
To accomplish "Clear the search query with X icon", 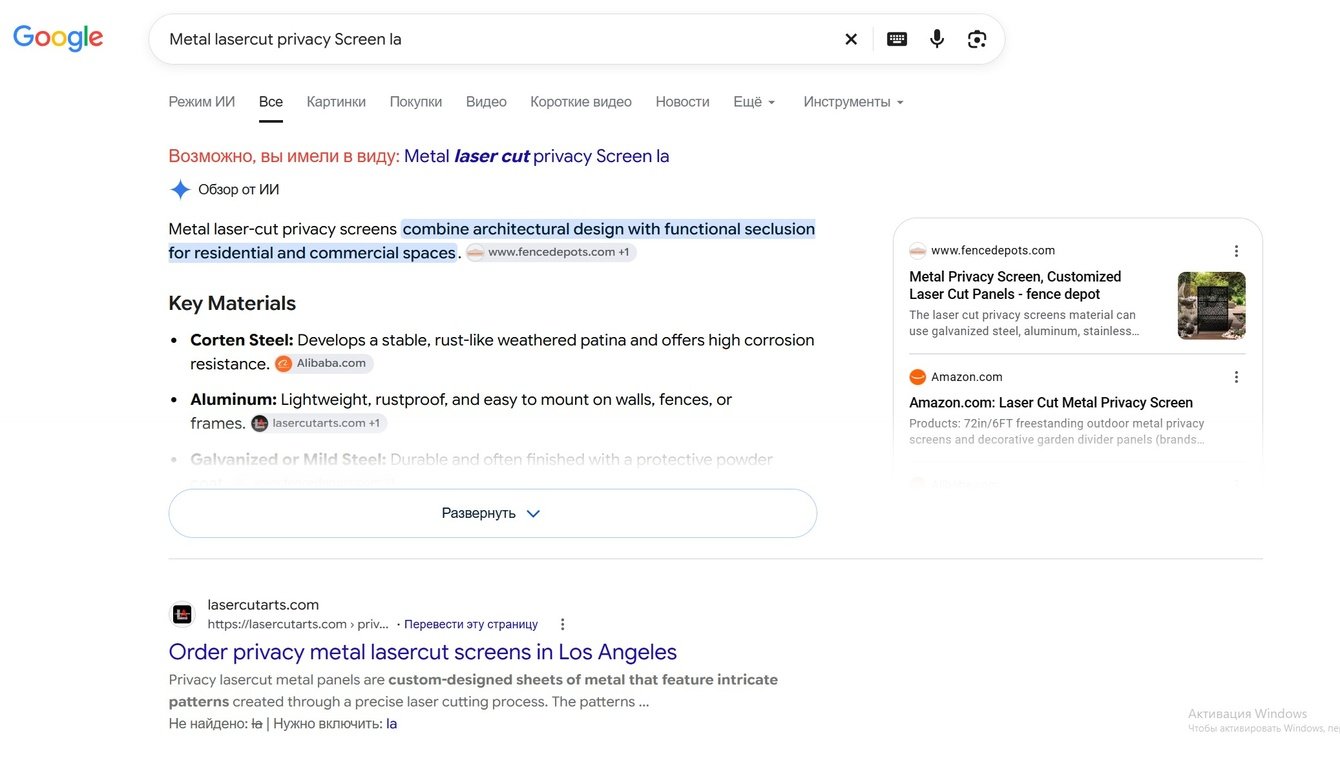I will coord(851,39).
